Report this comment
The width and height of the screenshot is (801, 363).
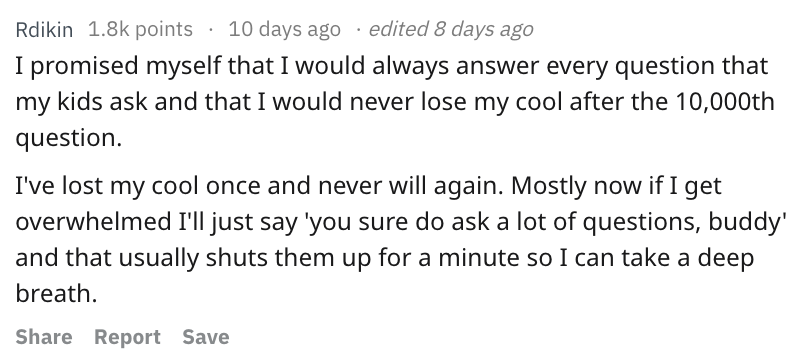pyautogui.click(x=127, y=337)
